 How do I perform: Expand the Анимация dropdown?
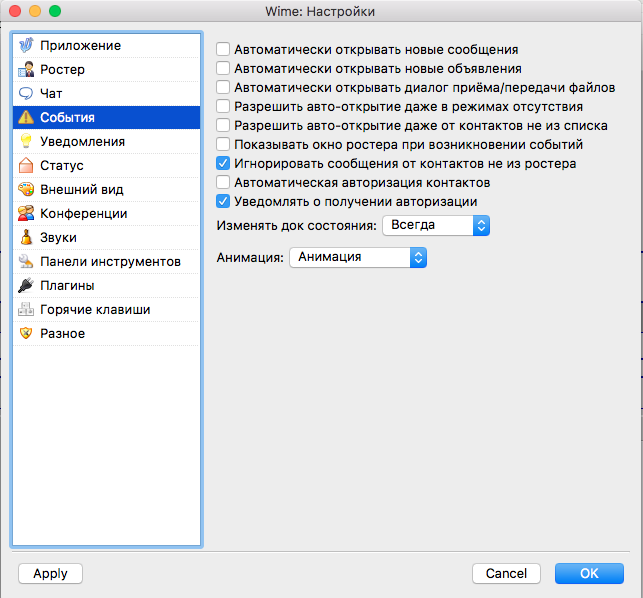[x=357, y=258]
